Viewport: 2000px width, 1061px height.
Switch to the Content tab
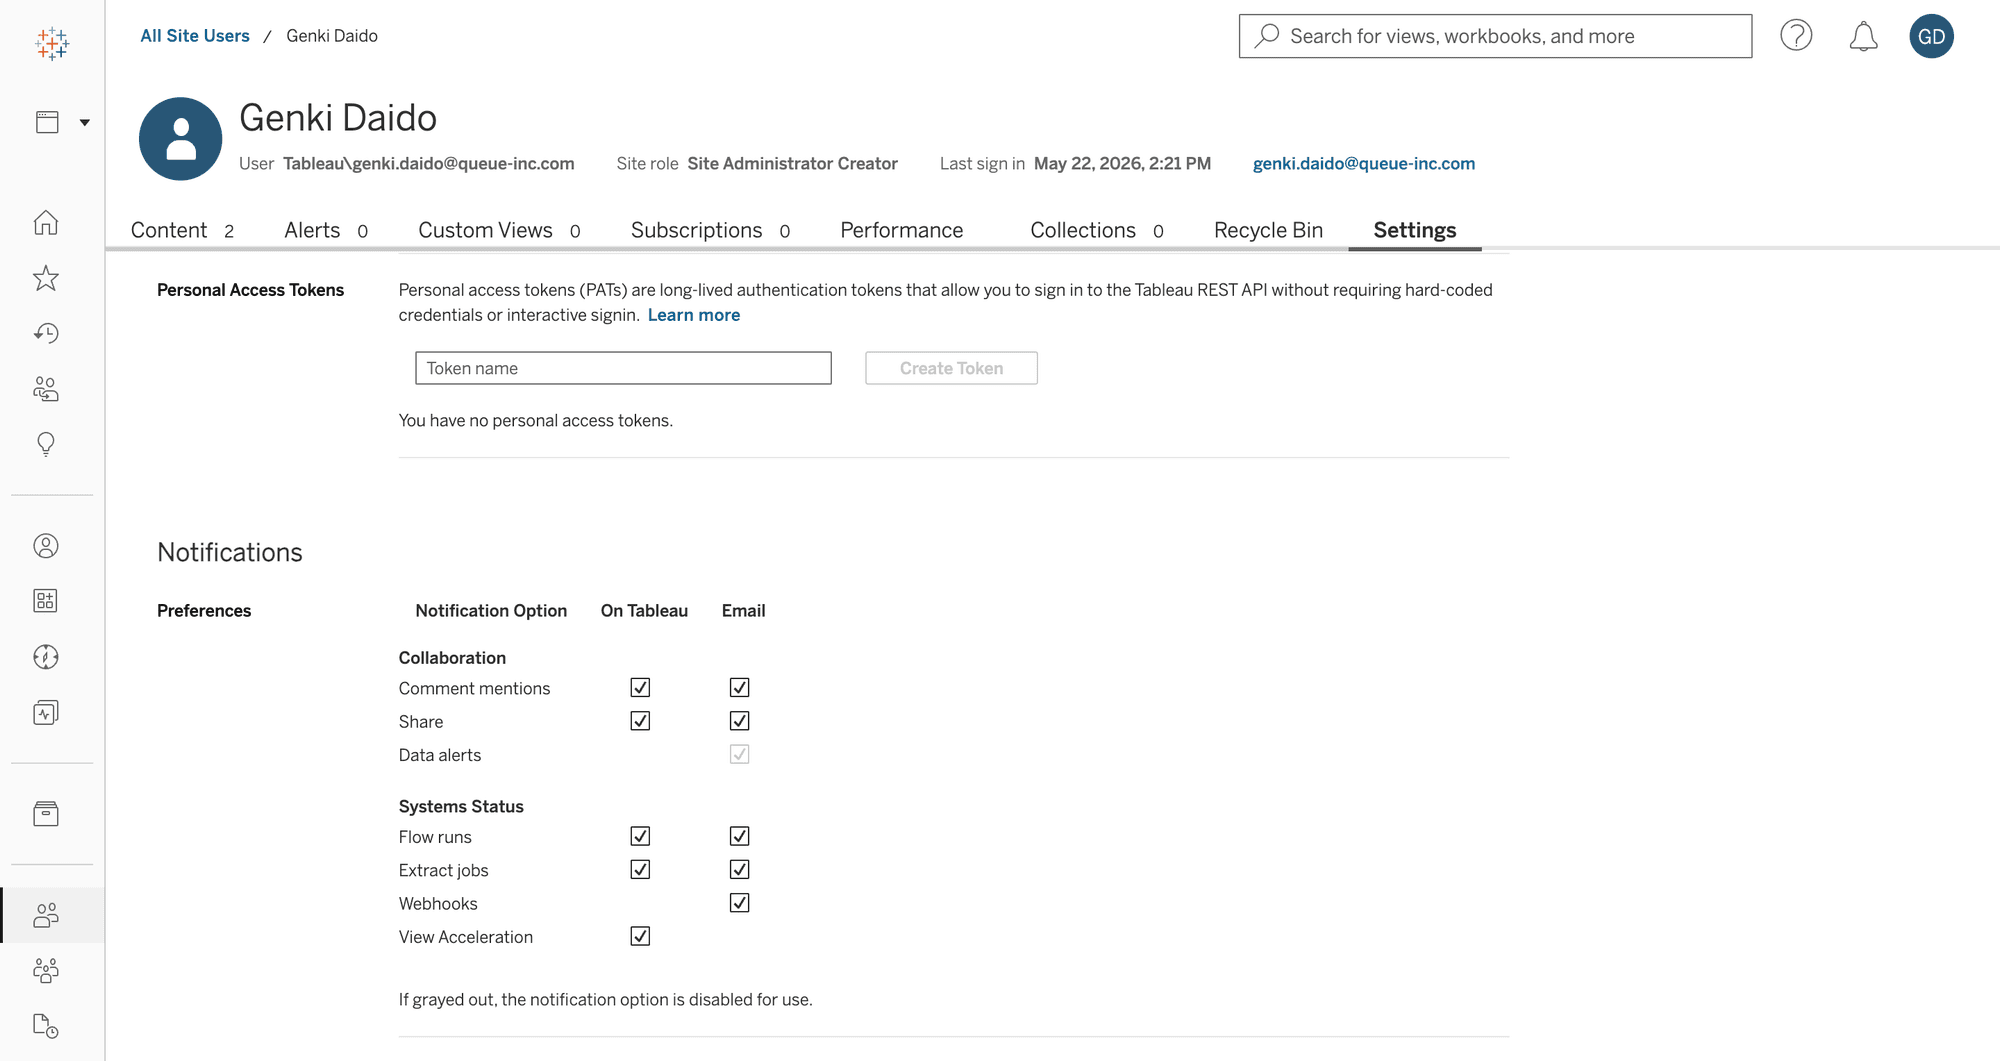point(182,230)
